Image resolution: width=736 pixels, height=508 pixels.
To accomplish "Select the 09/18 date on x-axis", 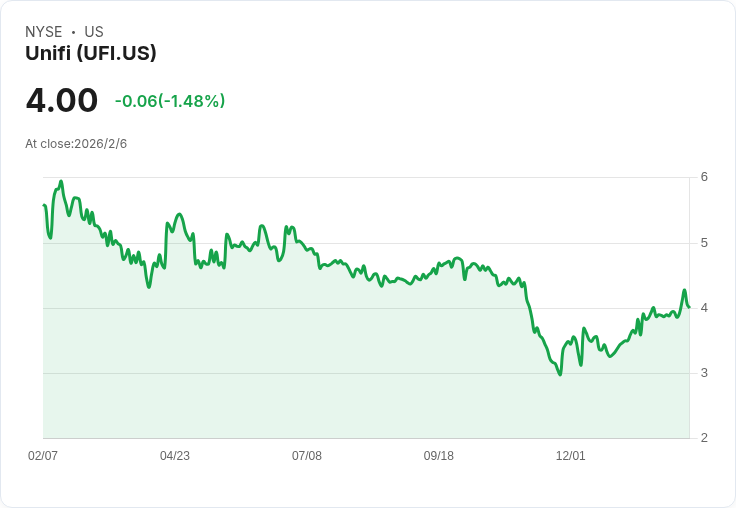I will pos(439,456).
